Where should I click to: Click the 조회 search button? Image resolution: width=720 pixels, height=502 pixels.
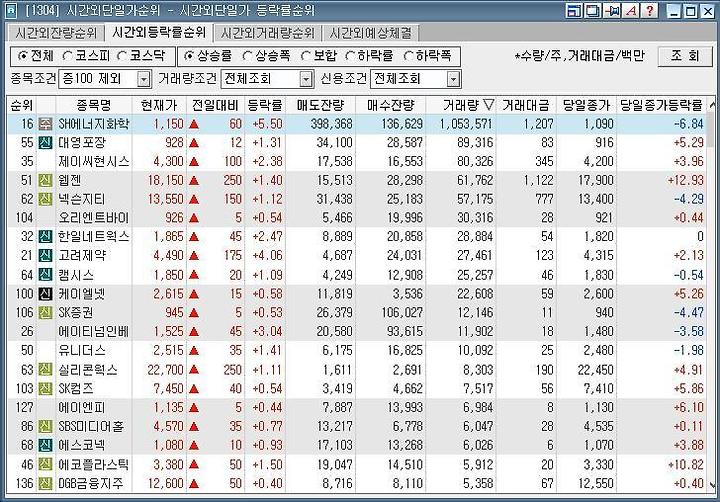[x=685, y=56]
